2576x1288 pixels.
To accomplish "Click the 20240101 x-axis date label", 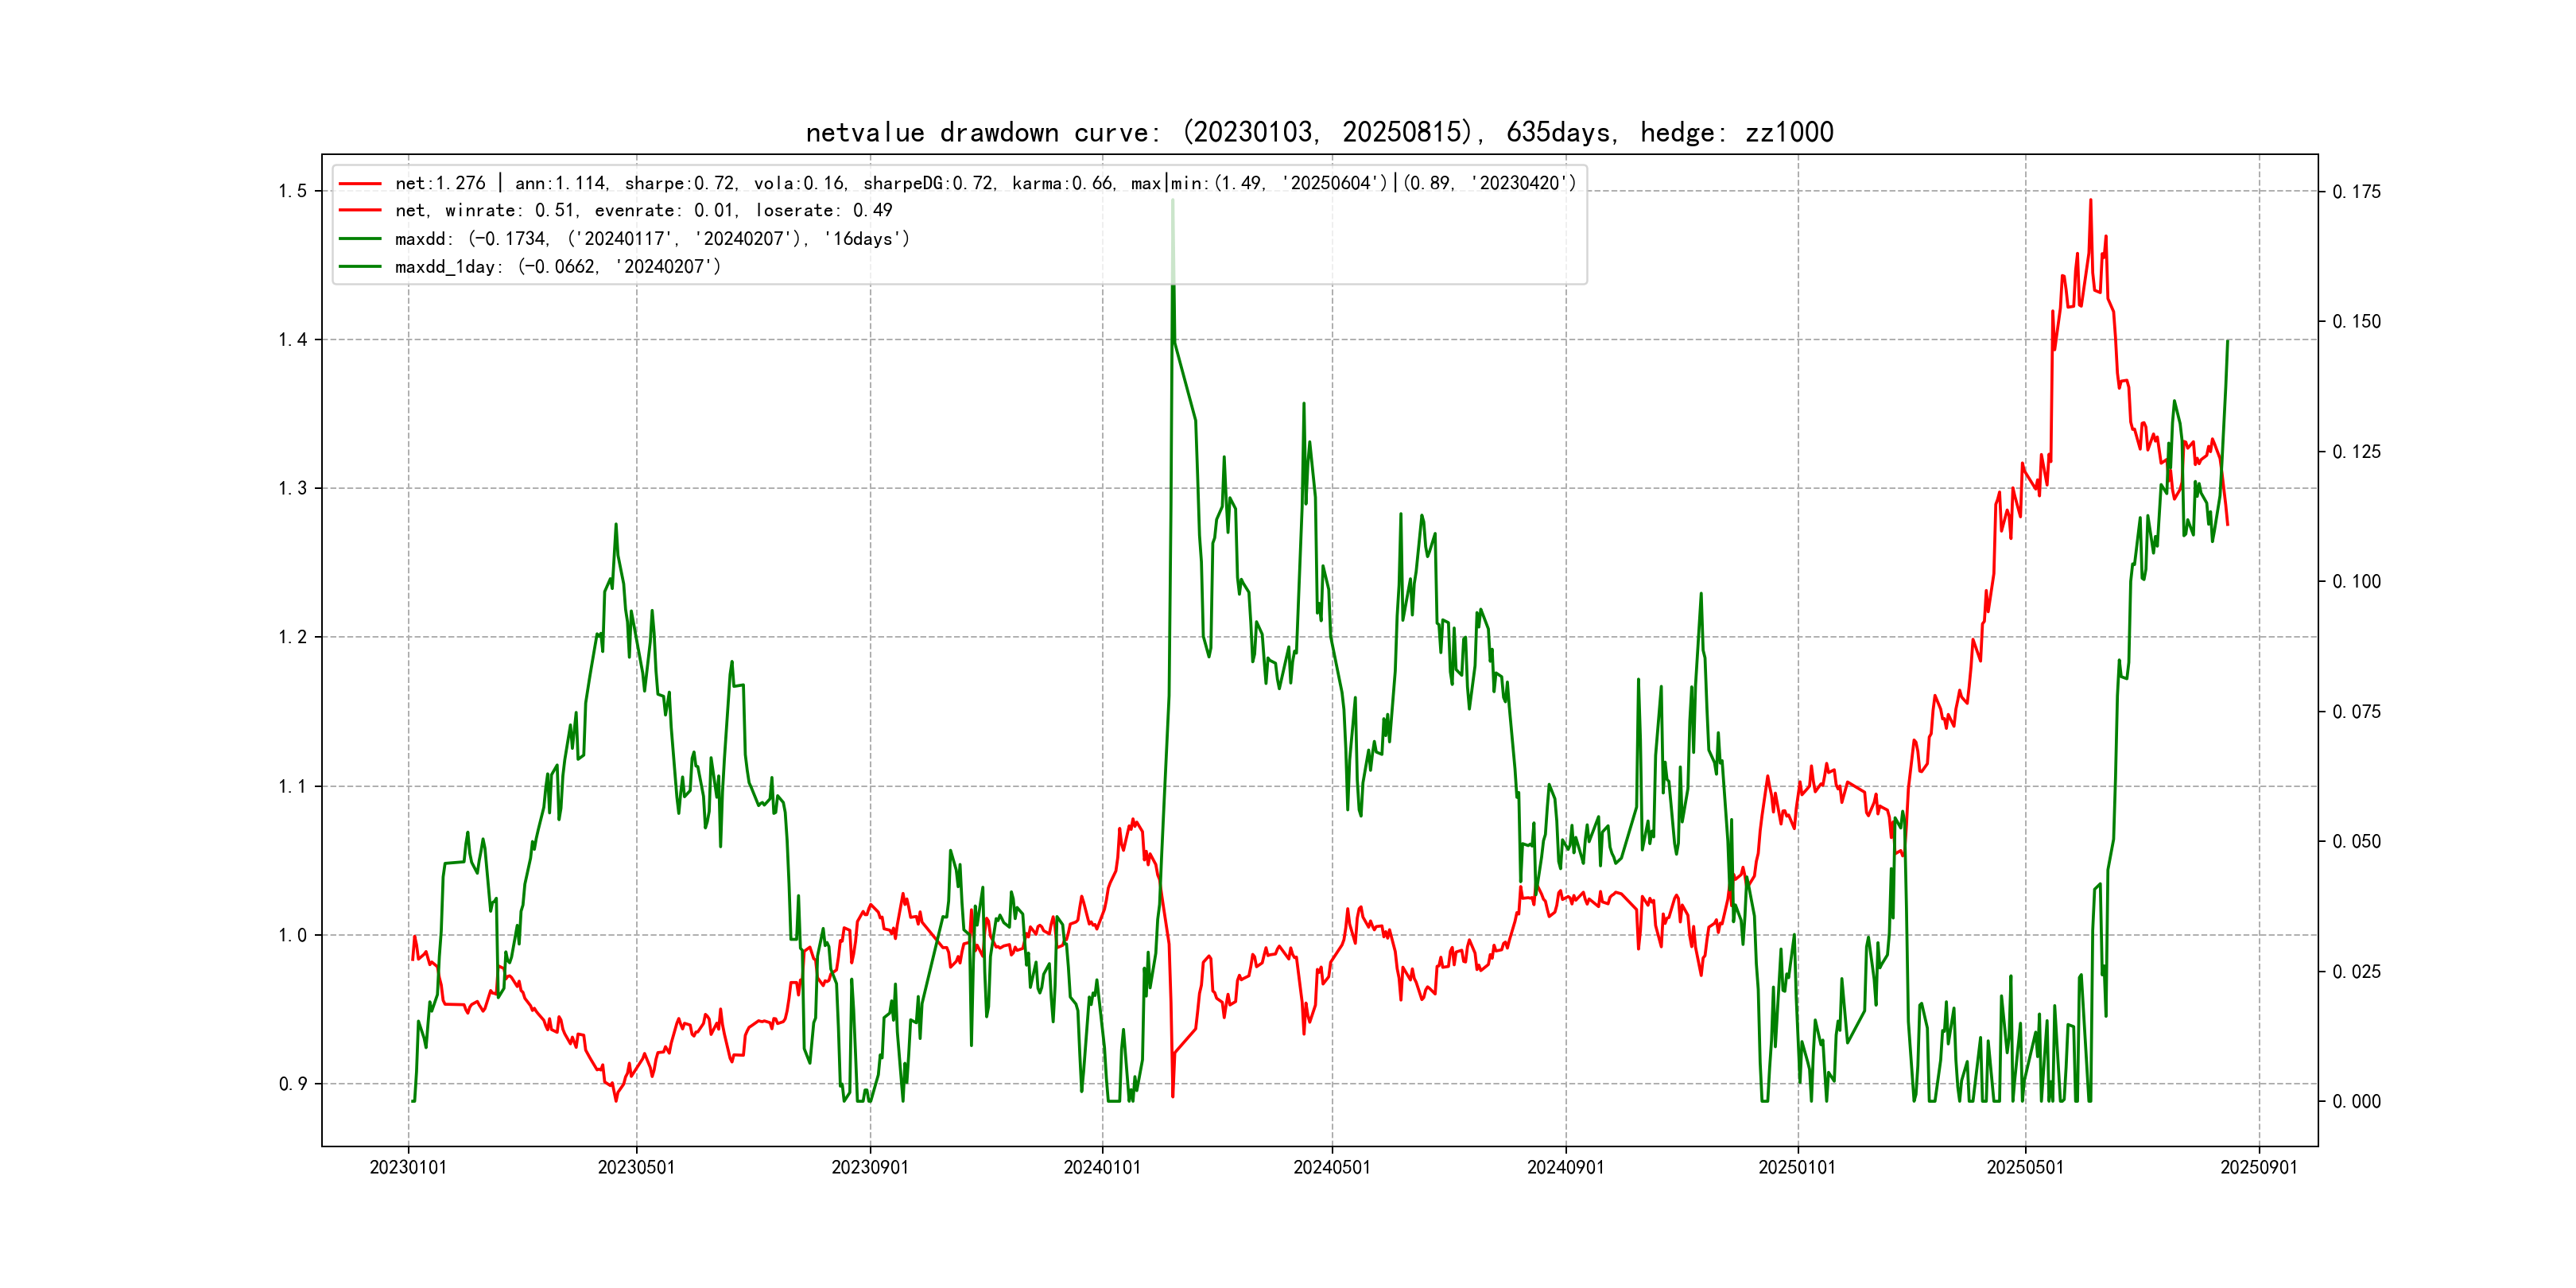I will click(1102, 1167).
